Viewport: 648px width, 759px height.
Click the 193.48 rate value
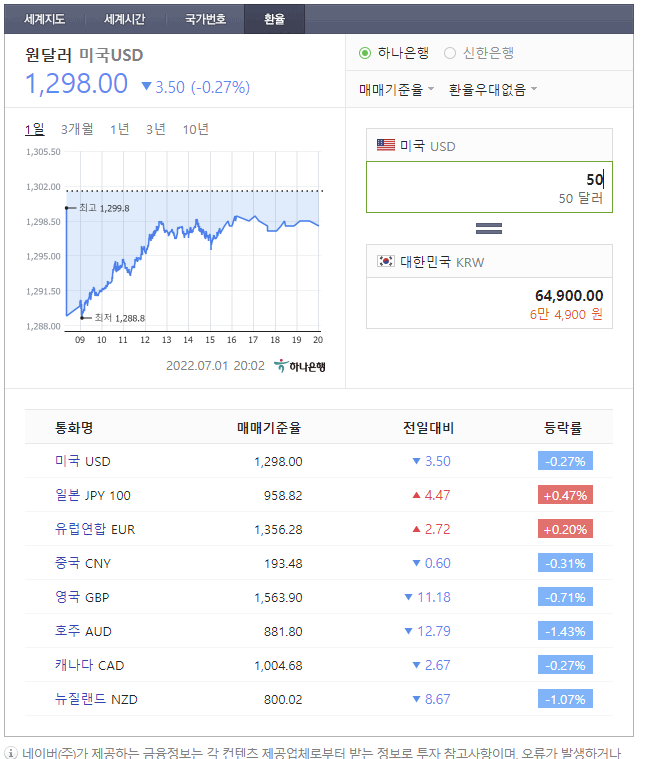point(283,563)
